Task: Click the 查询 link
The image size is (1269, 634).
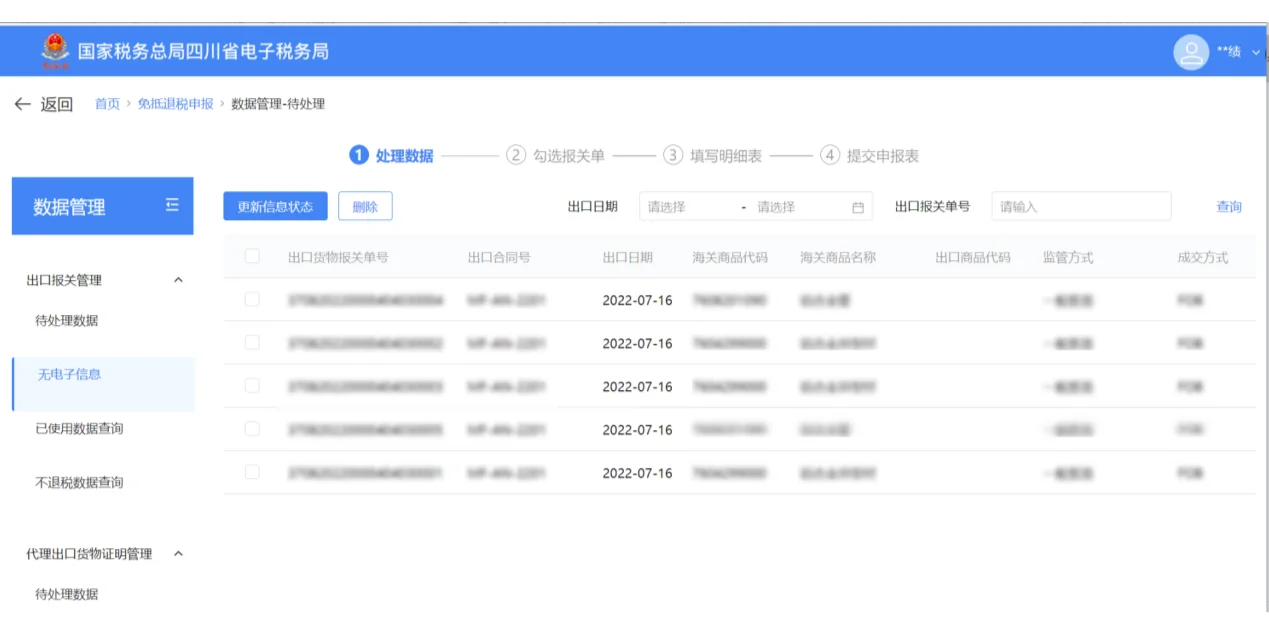Action: (1229, 206)
